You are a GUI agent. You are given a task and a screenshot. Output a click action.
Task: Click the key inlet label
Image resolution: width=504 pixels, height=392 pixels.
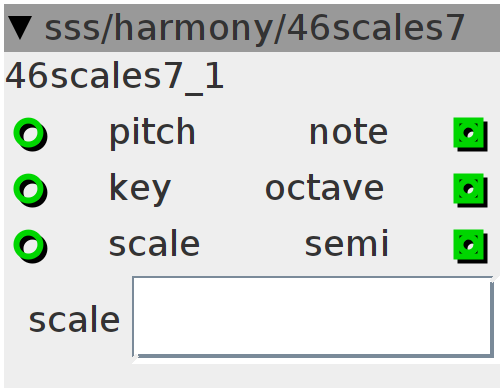click(140, 189)
